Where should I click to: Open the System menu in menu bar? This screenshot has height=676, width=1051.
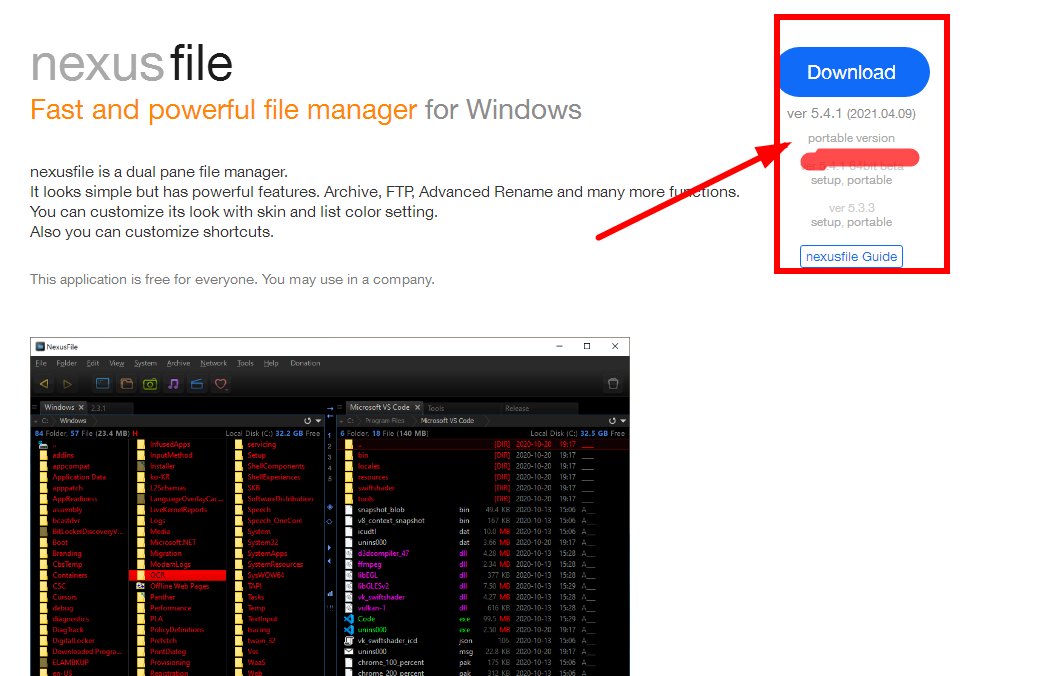(x=145, y=363)
